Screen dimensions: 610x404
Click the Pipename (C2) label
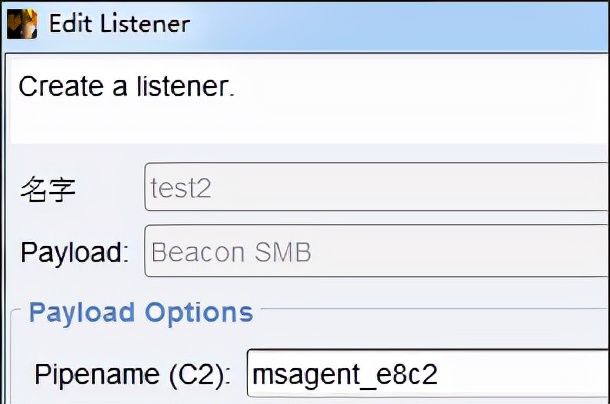click(x=133, y=375)
